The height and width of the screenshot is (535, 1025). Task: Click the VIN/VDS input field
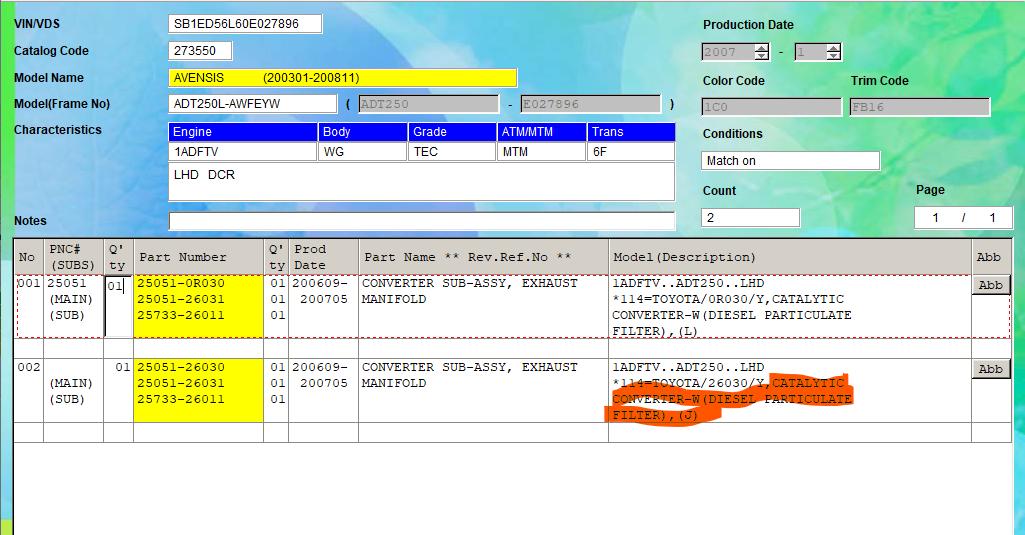tap(246, 24)
